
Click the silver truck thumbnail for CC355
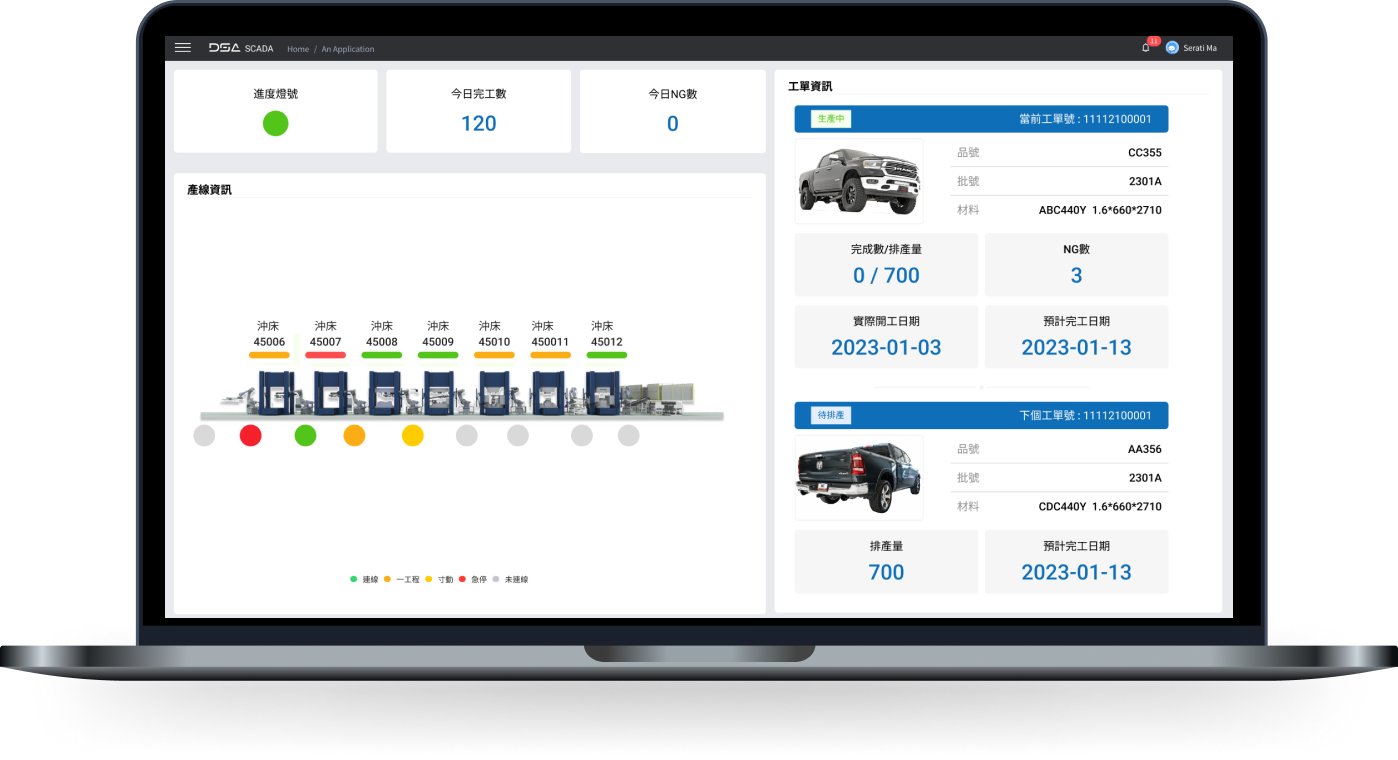(859, 180)
